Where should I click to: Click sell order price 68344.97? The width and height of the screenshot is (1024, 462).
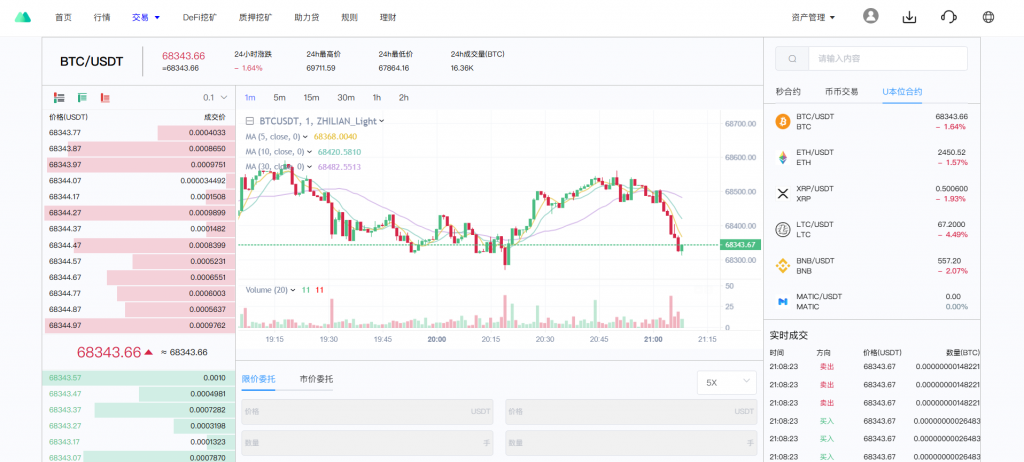[63, 325]
